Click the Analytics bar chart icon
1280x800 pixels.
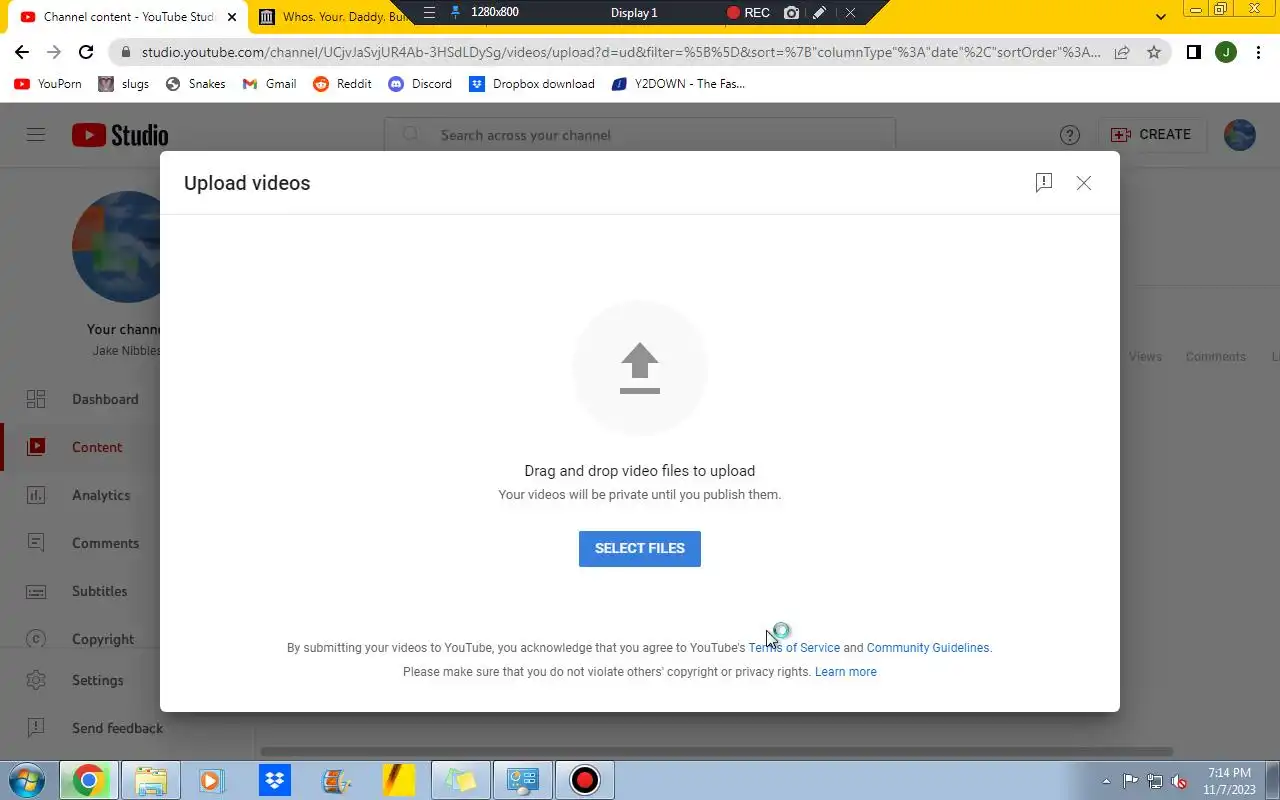(36, 495)
